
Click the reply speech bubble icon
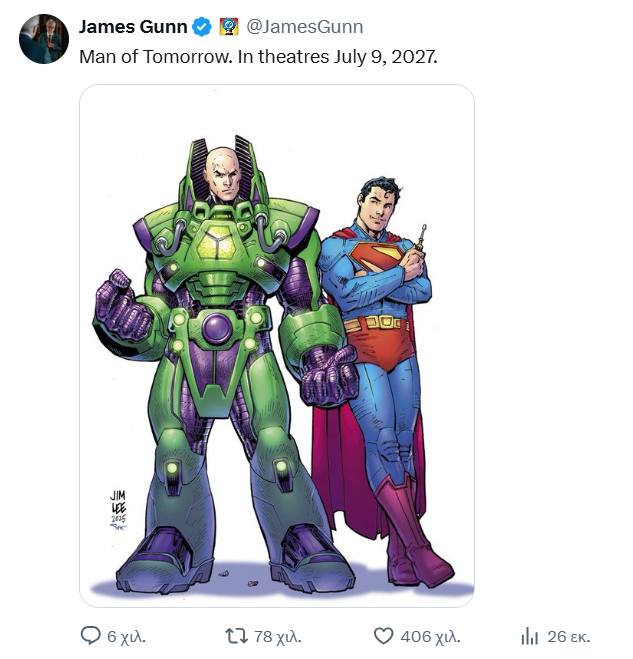point(90,636)
